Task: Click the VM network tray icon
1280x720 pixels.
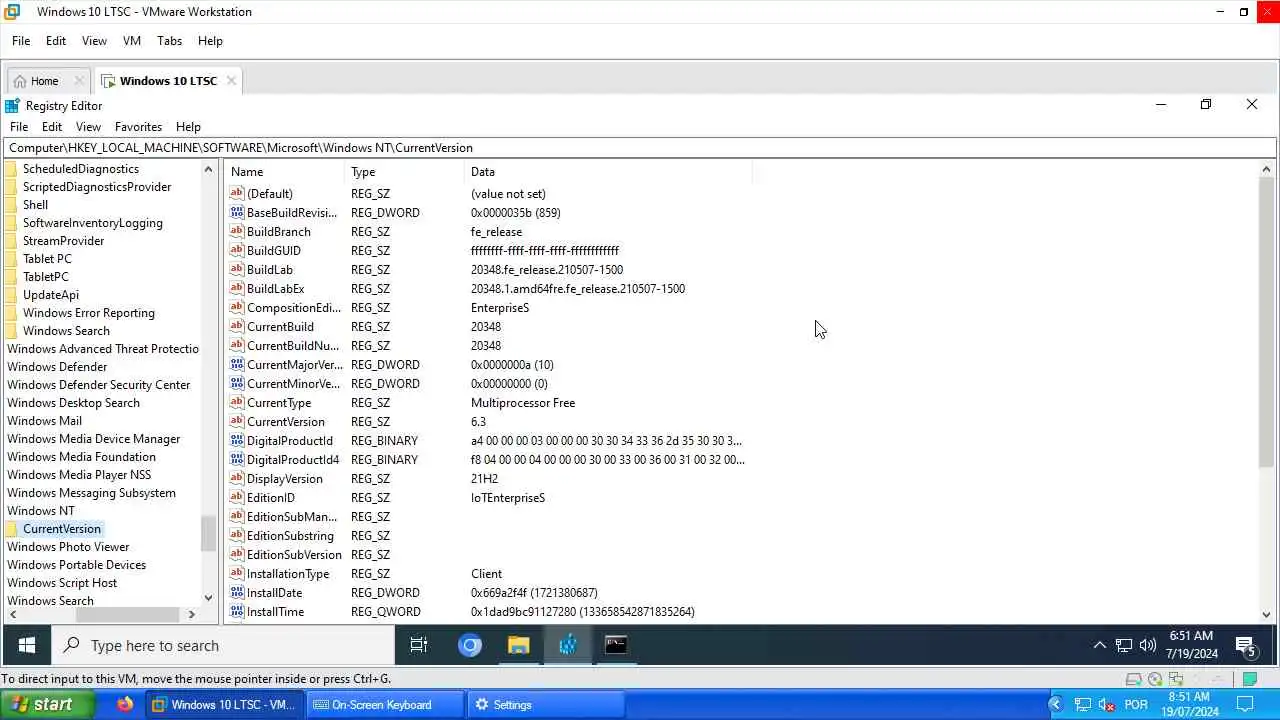Action: (x=1124, y=645)
